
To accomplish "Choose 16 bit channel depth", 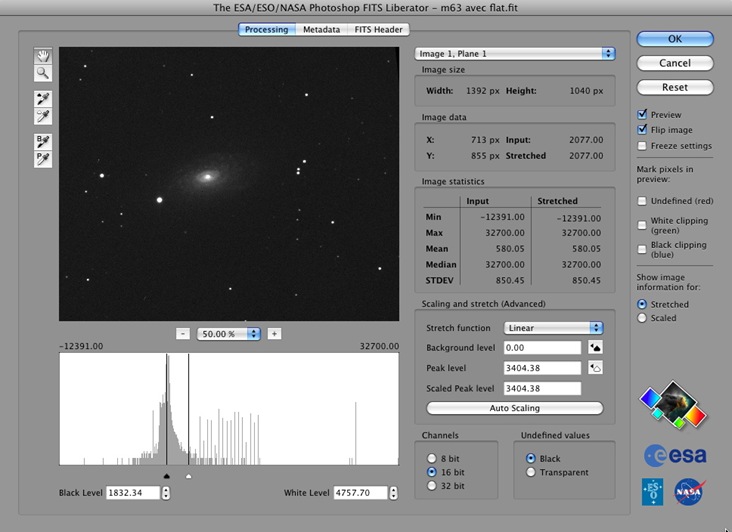I will coord(432,472).
